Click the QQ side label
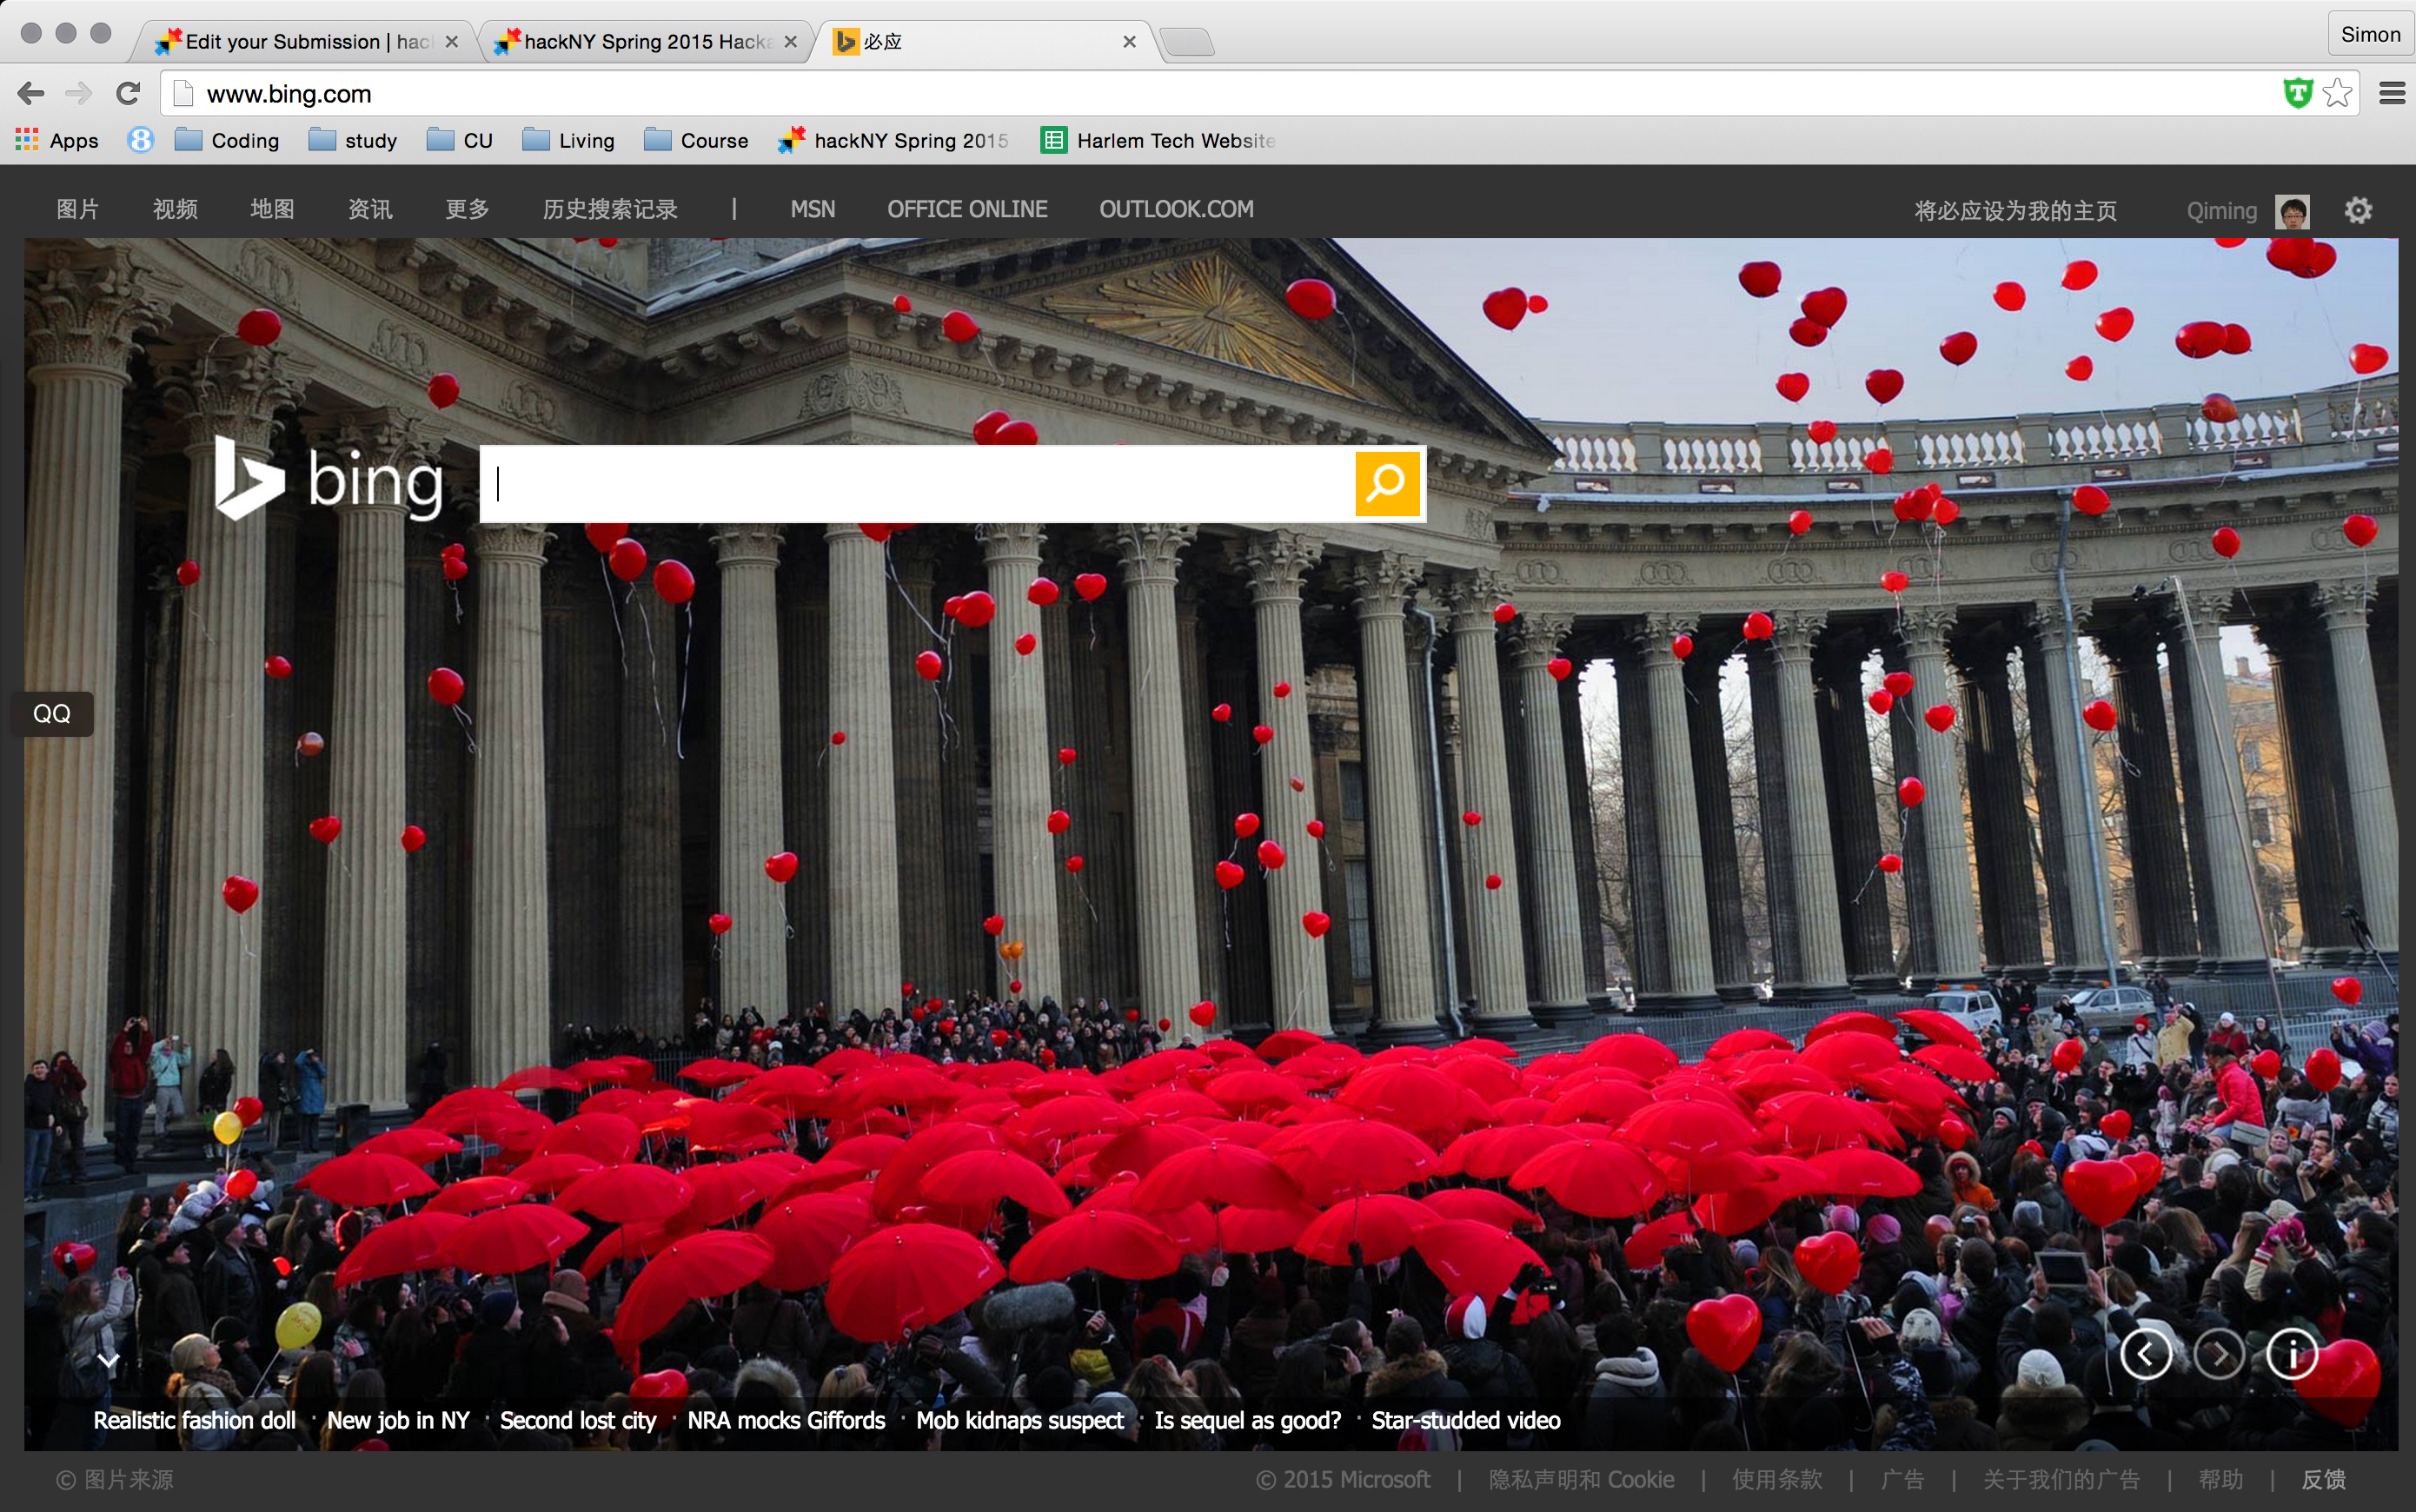 [x=52, y=713]
